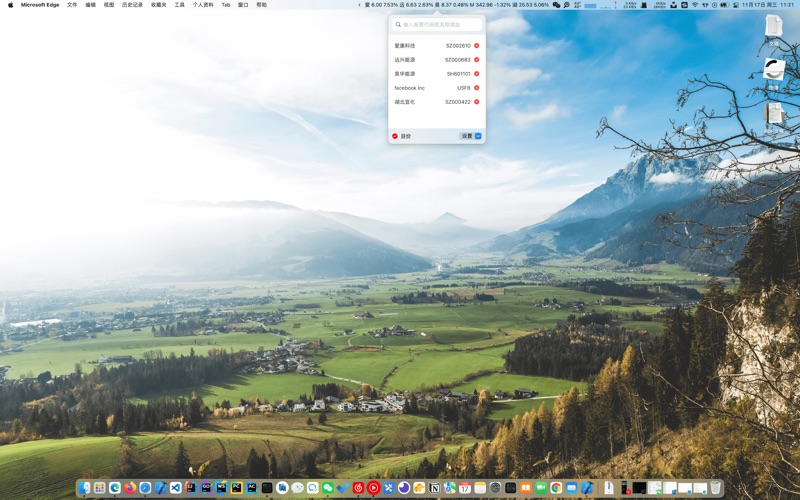Remove stock SZ002610 with its red delete icon

pyautogui.click(x=476, y=46)
